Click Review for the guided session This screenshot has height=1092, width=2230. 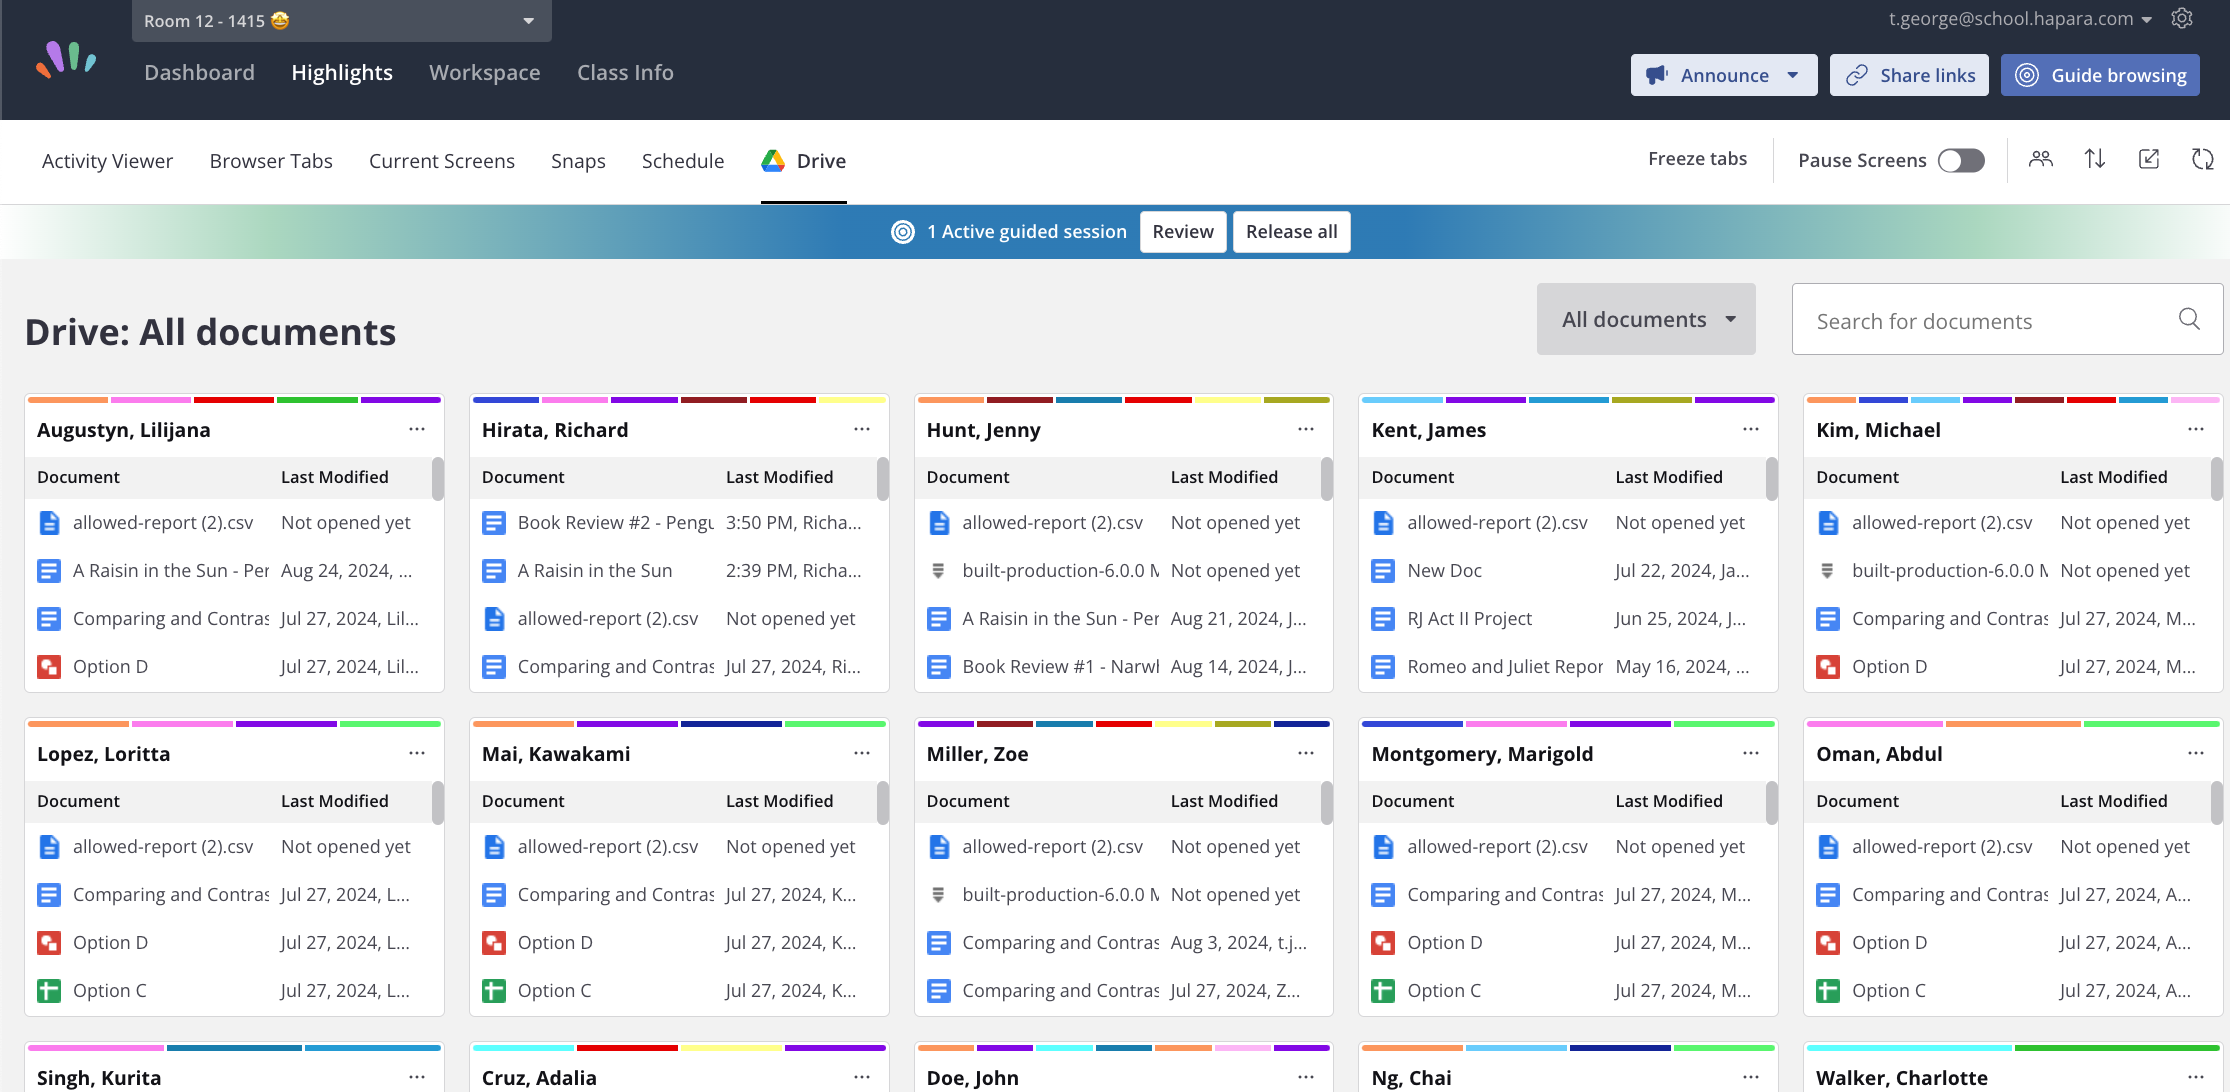1183,232
